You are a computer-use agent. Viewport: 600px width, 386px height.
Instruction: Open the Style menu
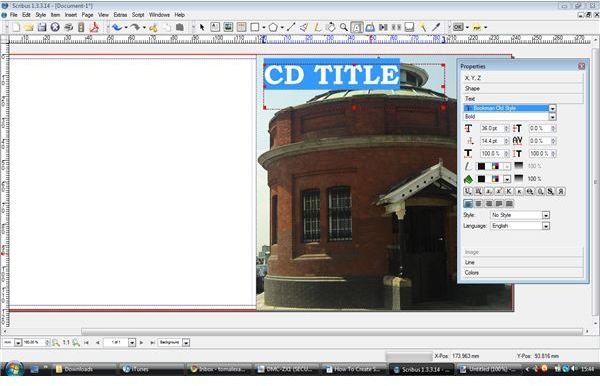click(x=41, y=15)
